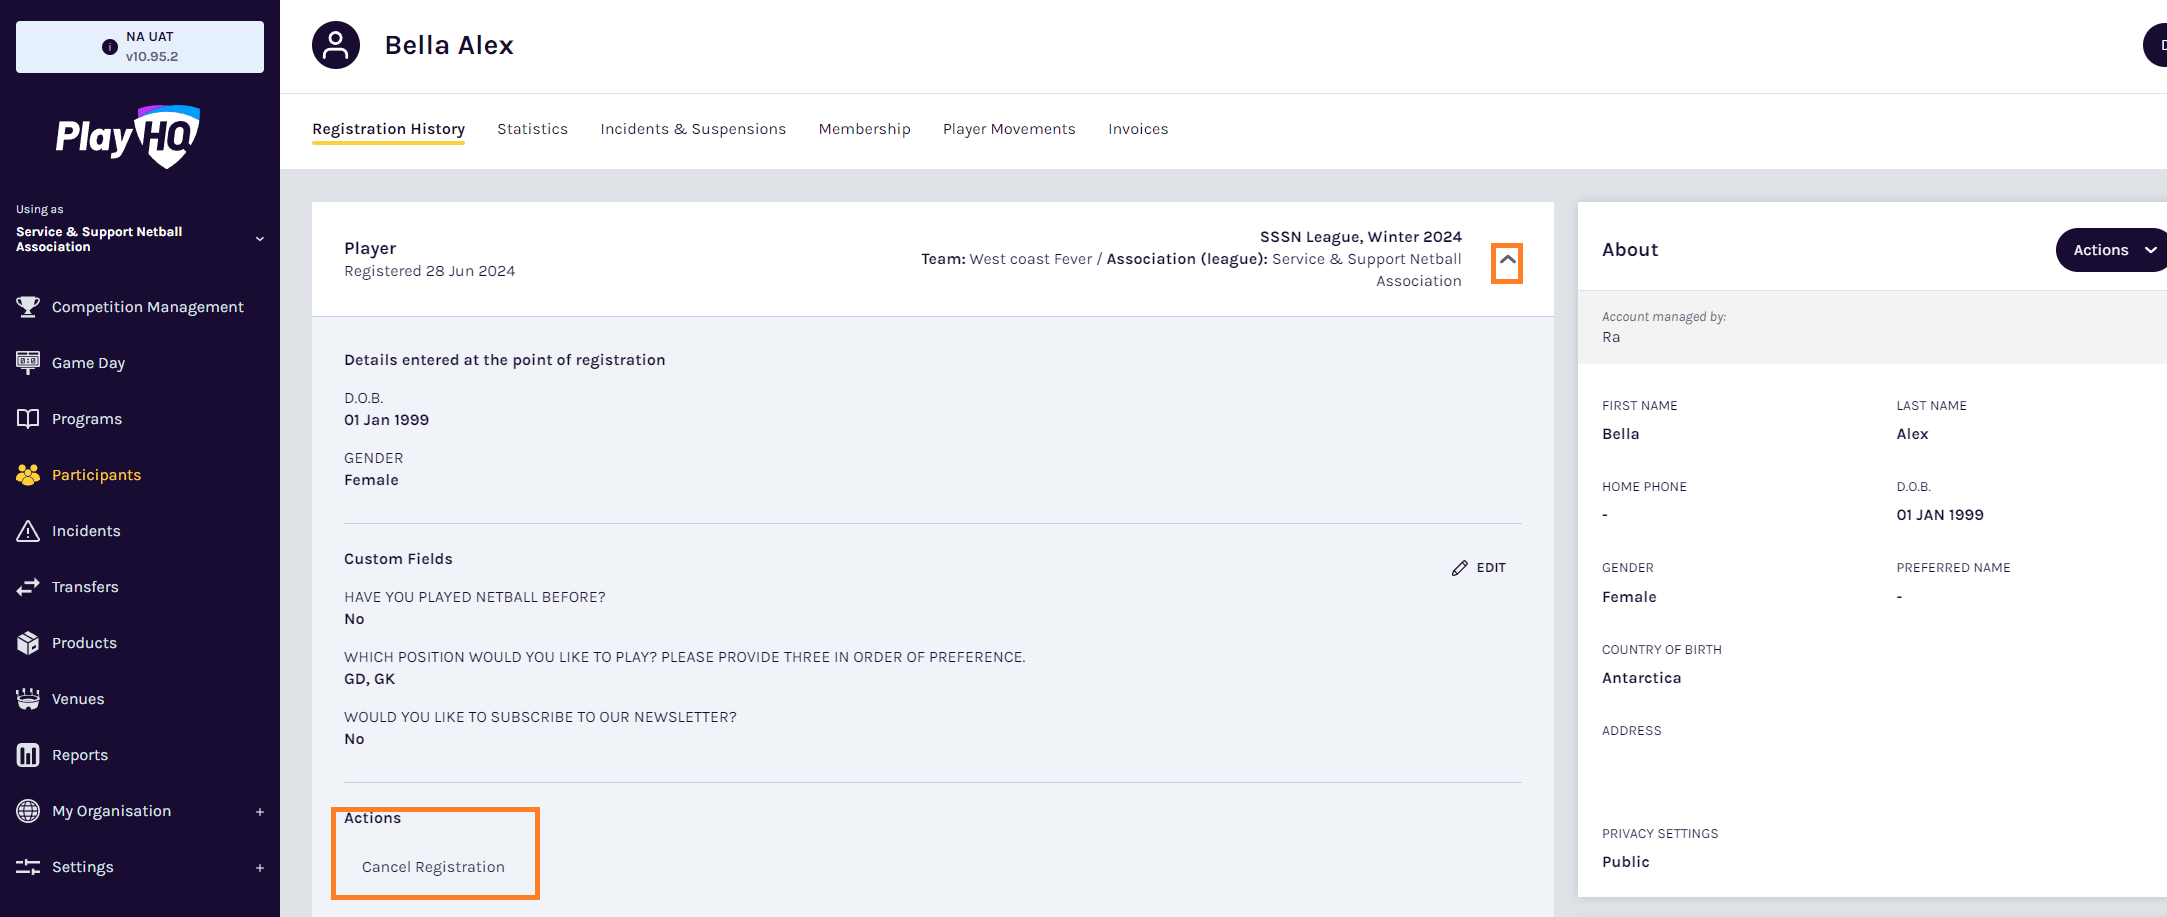The image size is (2167, 917).
Task: Collapse the Player registration details chevron
Action: [x=1507, y=262]
